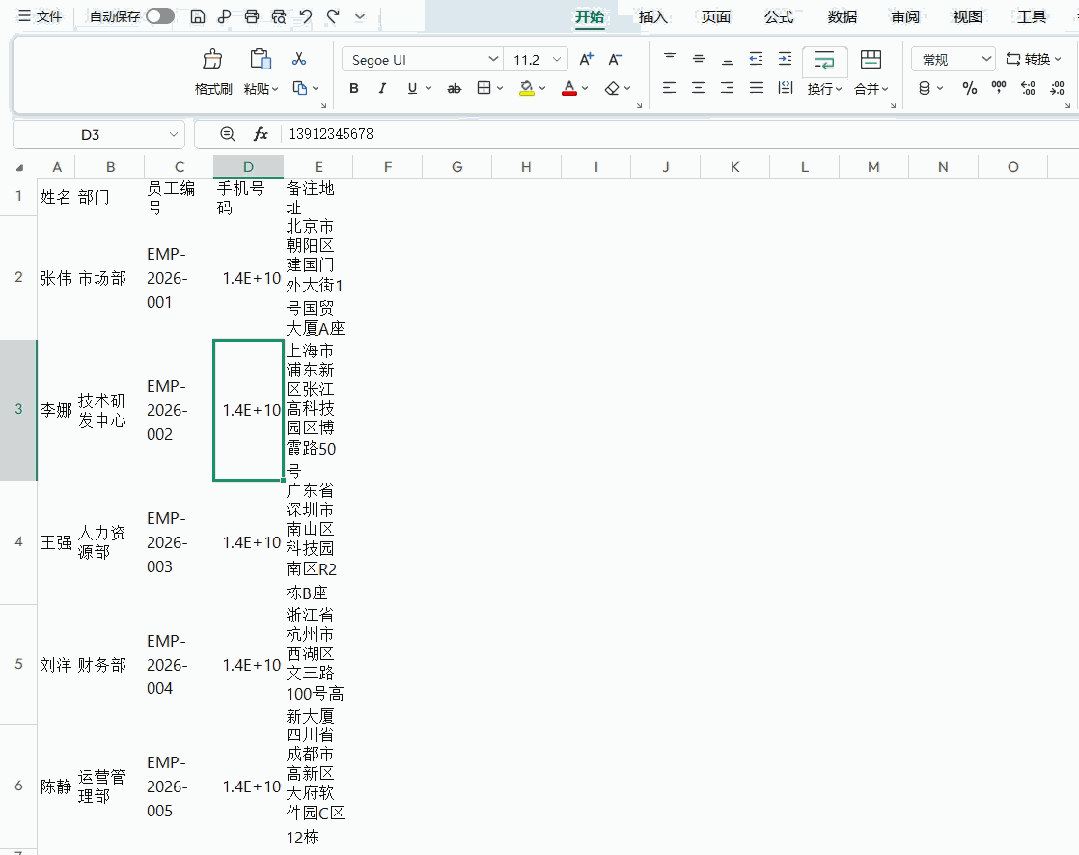This screenshot has width=1079, height=855.
Task: Open the File (文件) menu
Action: tap(39, 17)
